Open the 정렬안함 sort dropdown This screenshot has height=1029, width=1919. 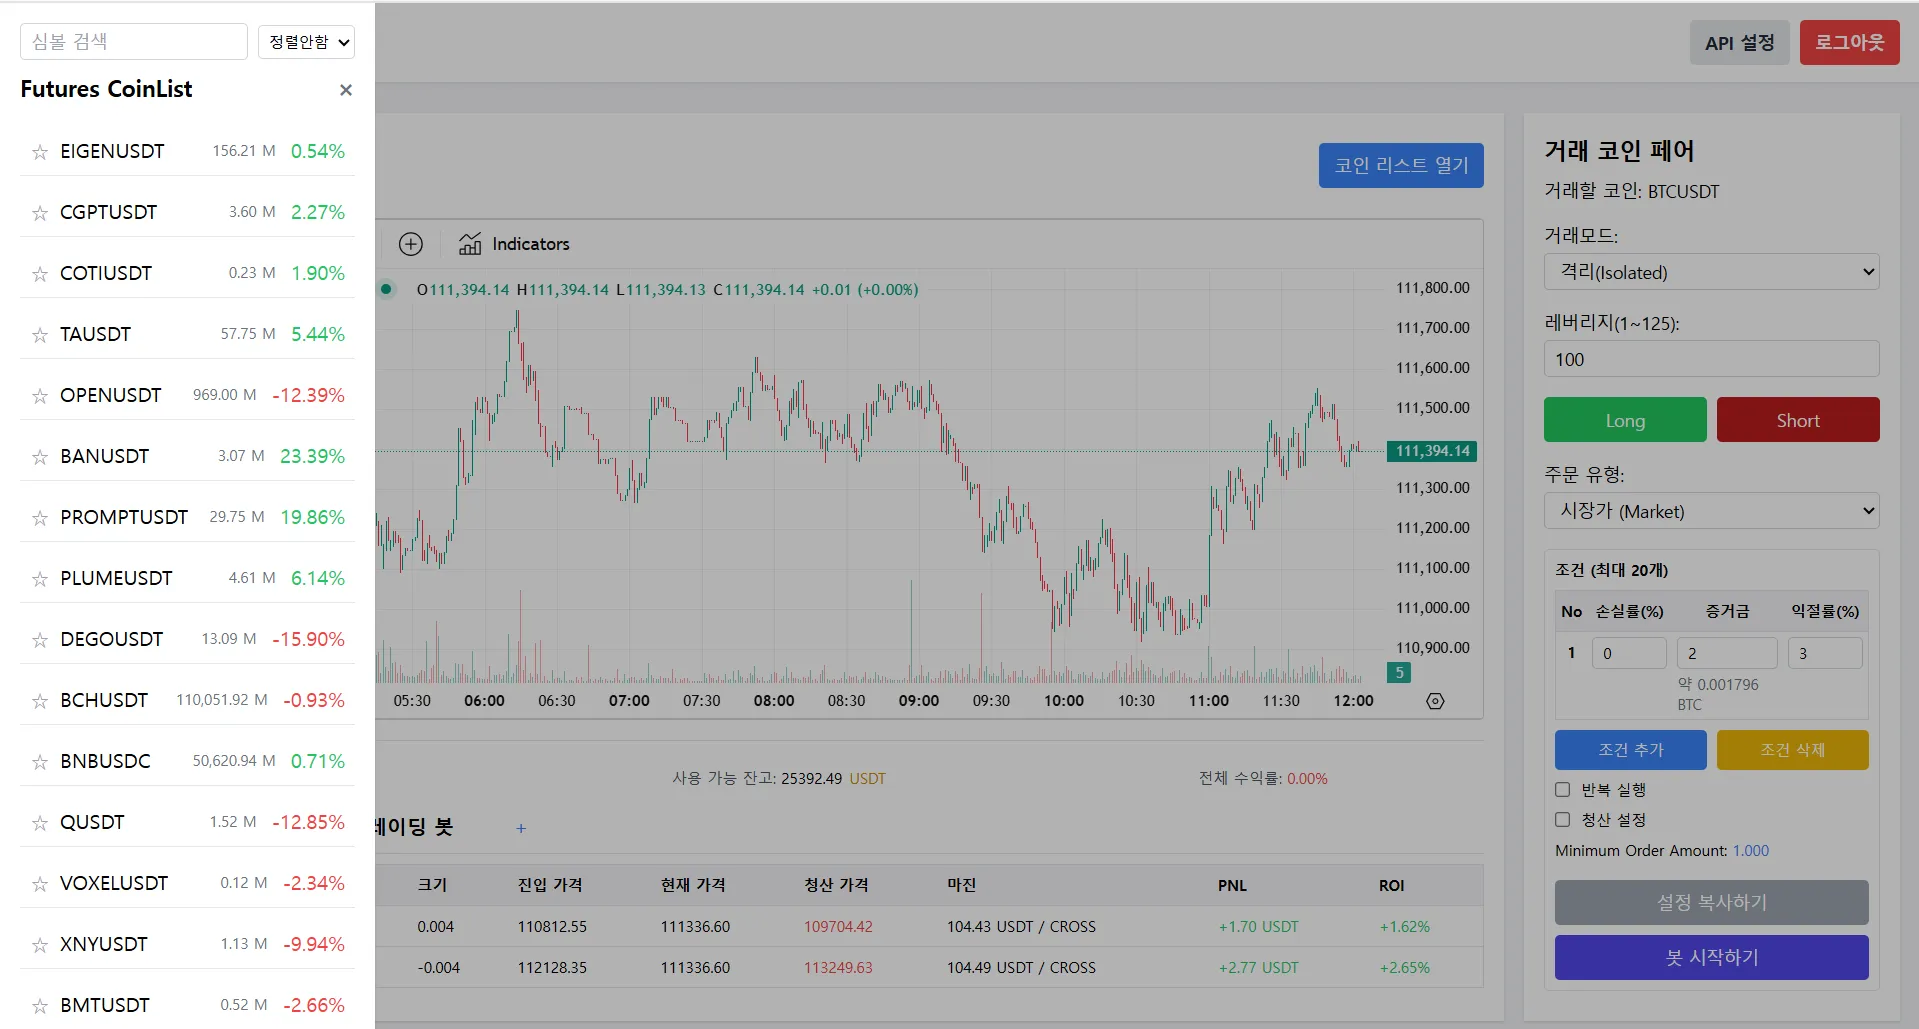(307, 42)
